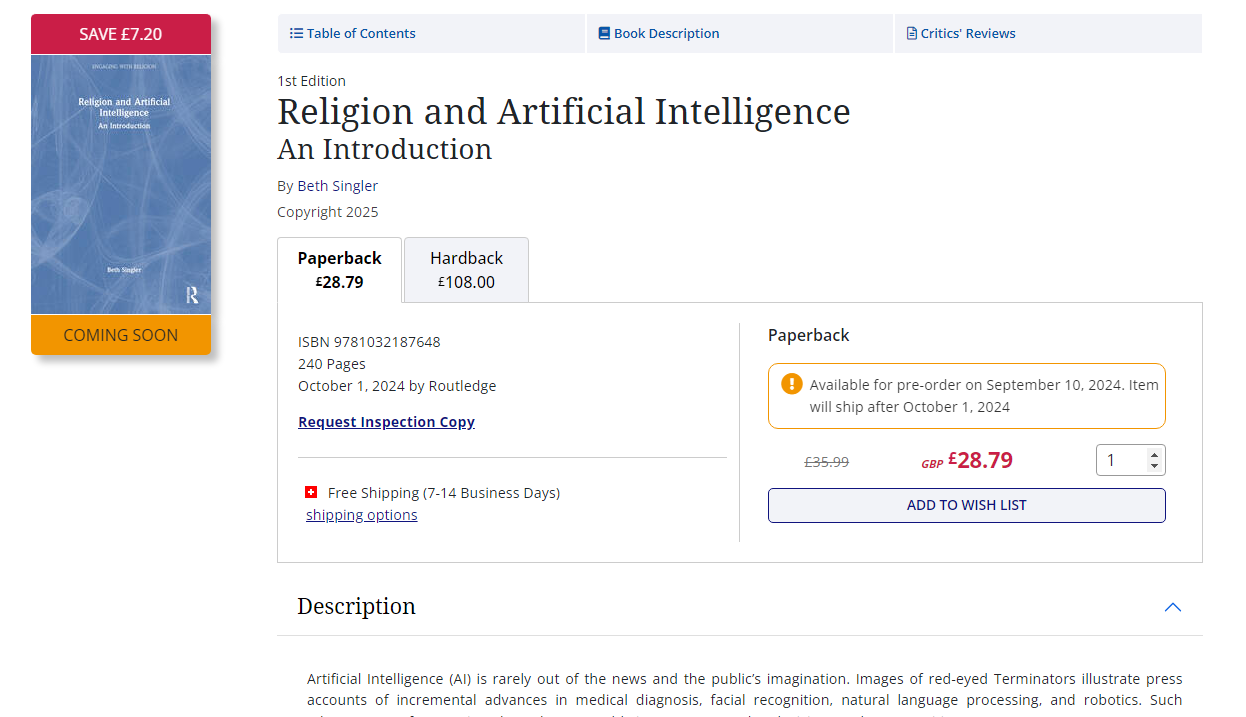1246x717 pixels.
Task: Click the orange pre-order warning icon
Action: click(x=792, y=383)
